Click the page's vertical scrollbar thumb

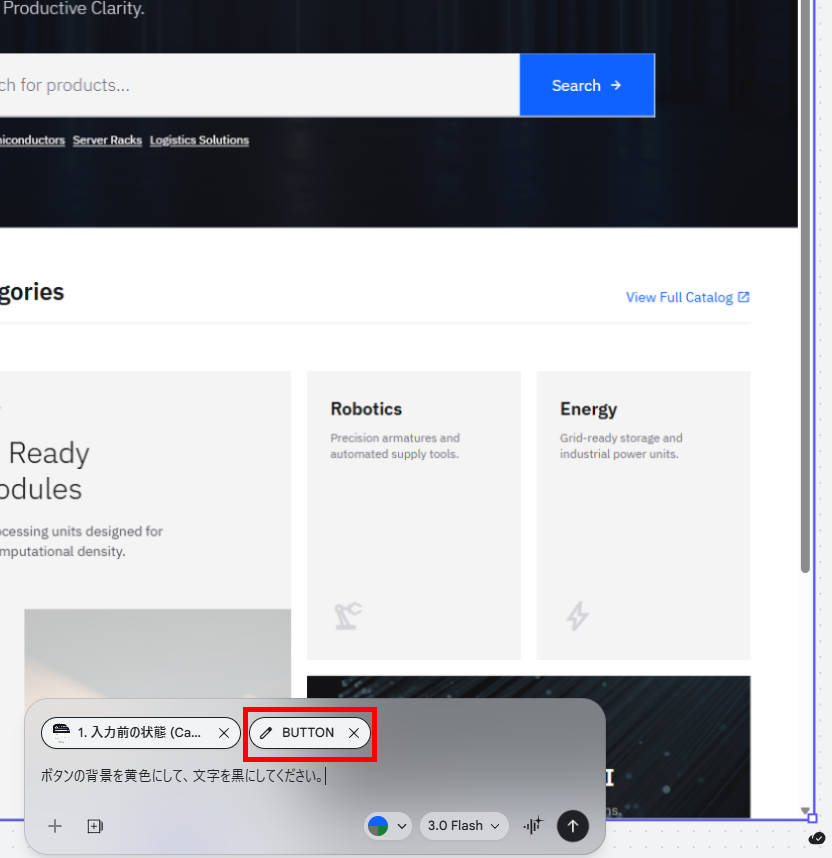[x=805, y=285]
